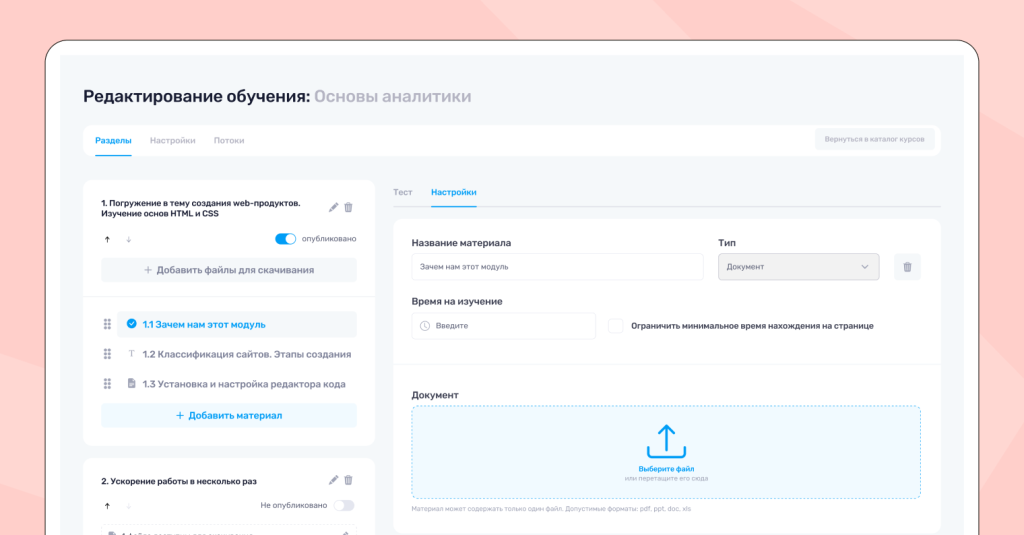The width and height of the screenshot is (1024, 535).
Task: Grab drag handle of item 1.1
Action: [107, 324]
